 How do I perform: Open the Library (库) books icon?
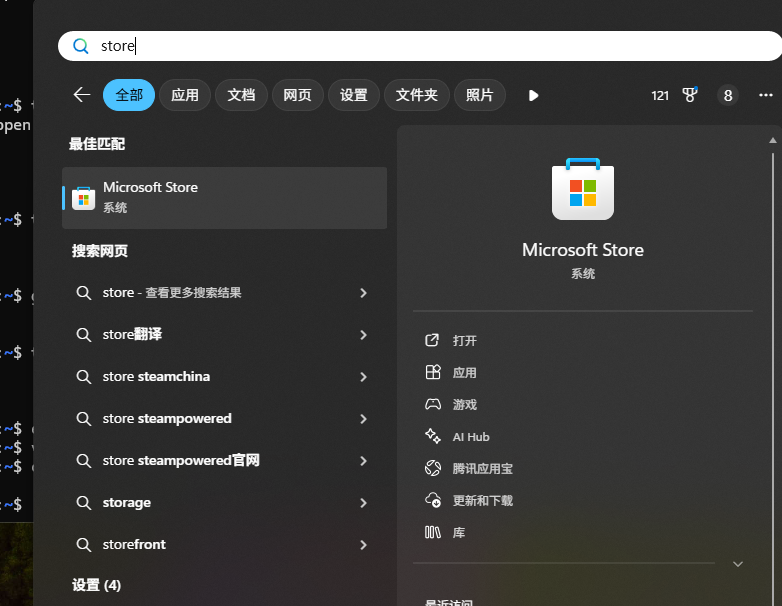coord(432,533)
